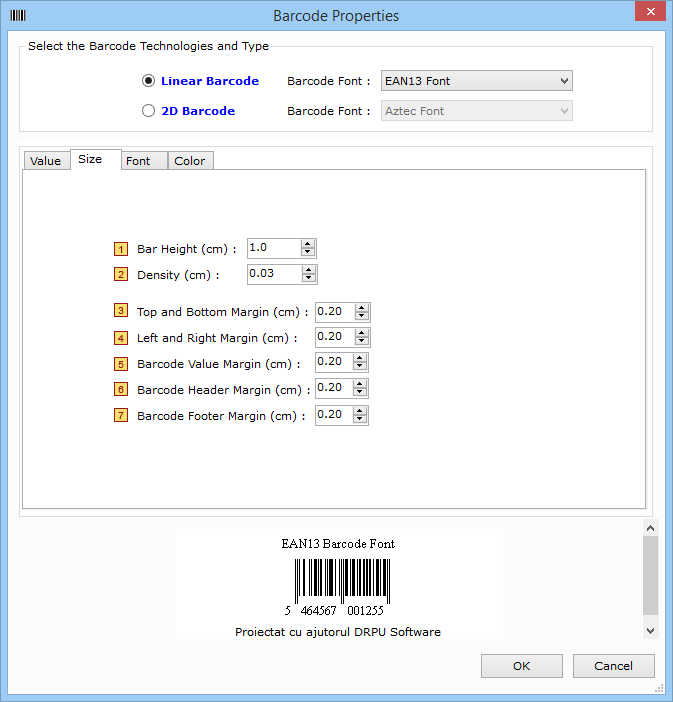Click the 'Density (cm) :' label

click(178, 275)
